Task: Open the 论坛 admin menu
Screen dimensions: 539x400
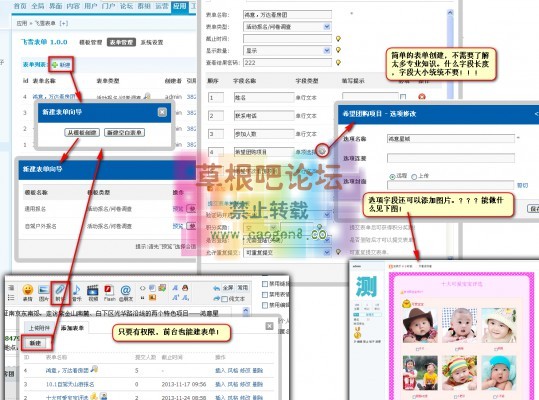Action: coord(126,6)
